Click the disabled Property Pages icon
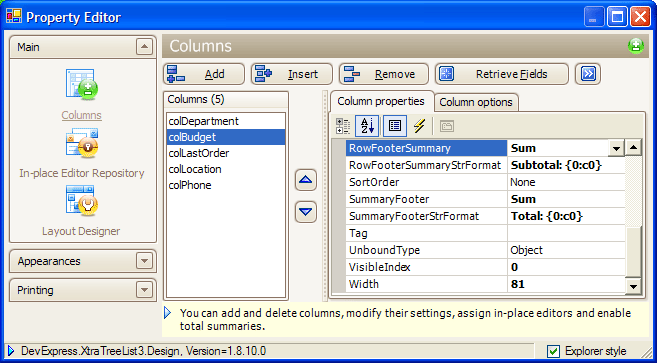 click(447, 126)
